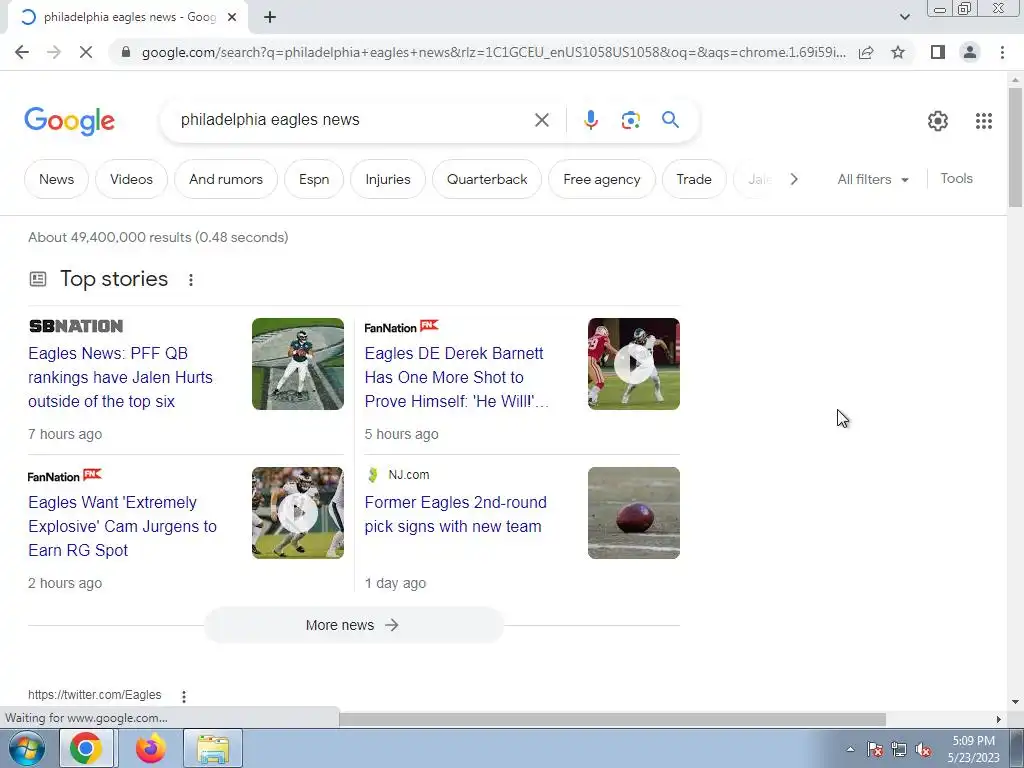
Task: Bookmark this page with the star icon
Action: pos(898,52)
